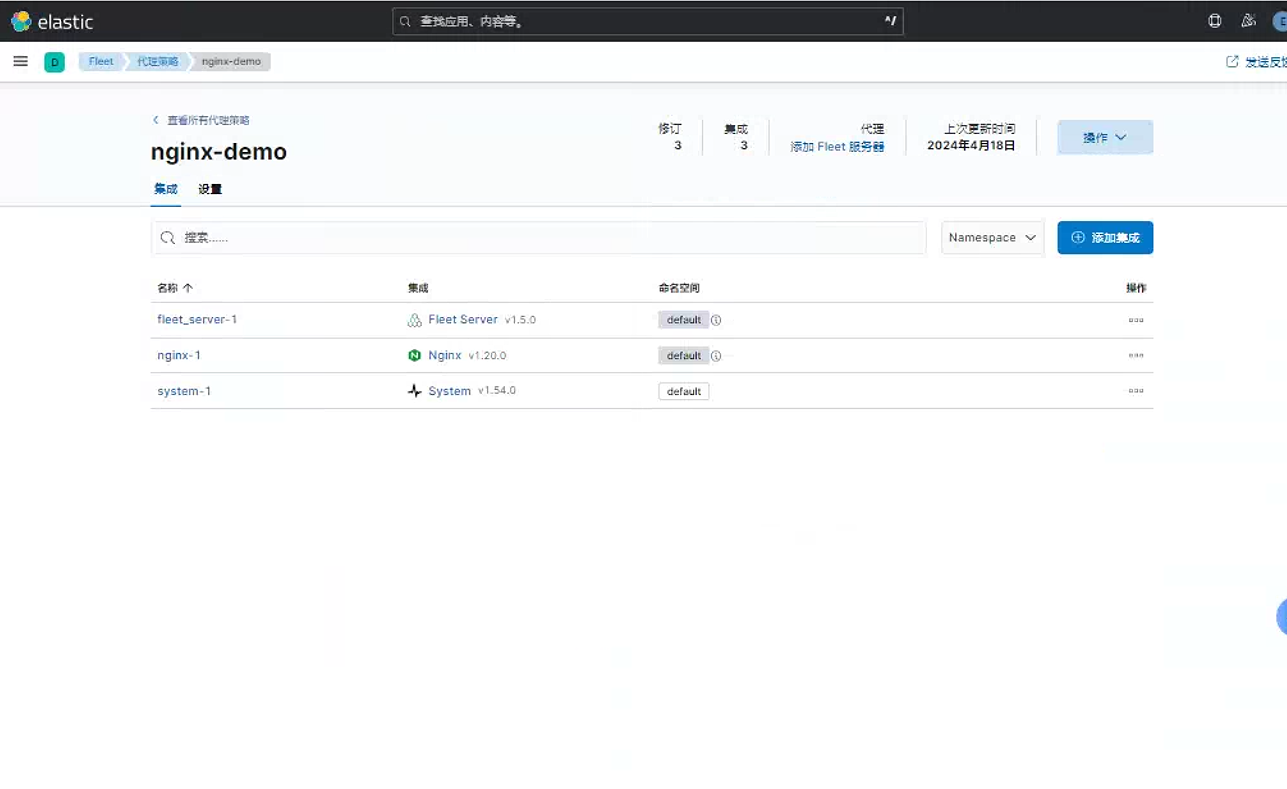Open the newsfeed icon in header
Image resolution: width=1287 pixels, height=789 pixels.
point(1248,21)
